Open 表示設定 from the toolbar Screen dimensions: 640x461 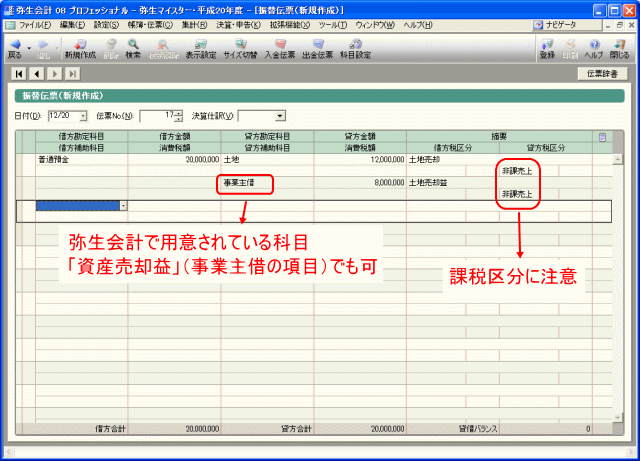200,48
